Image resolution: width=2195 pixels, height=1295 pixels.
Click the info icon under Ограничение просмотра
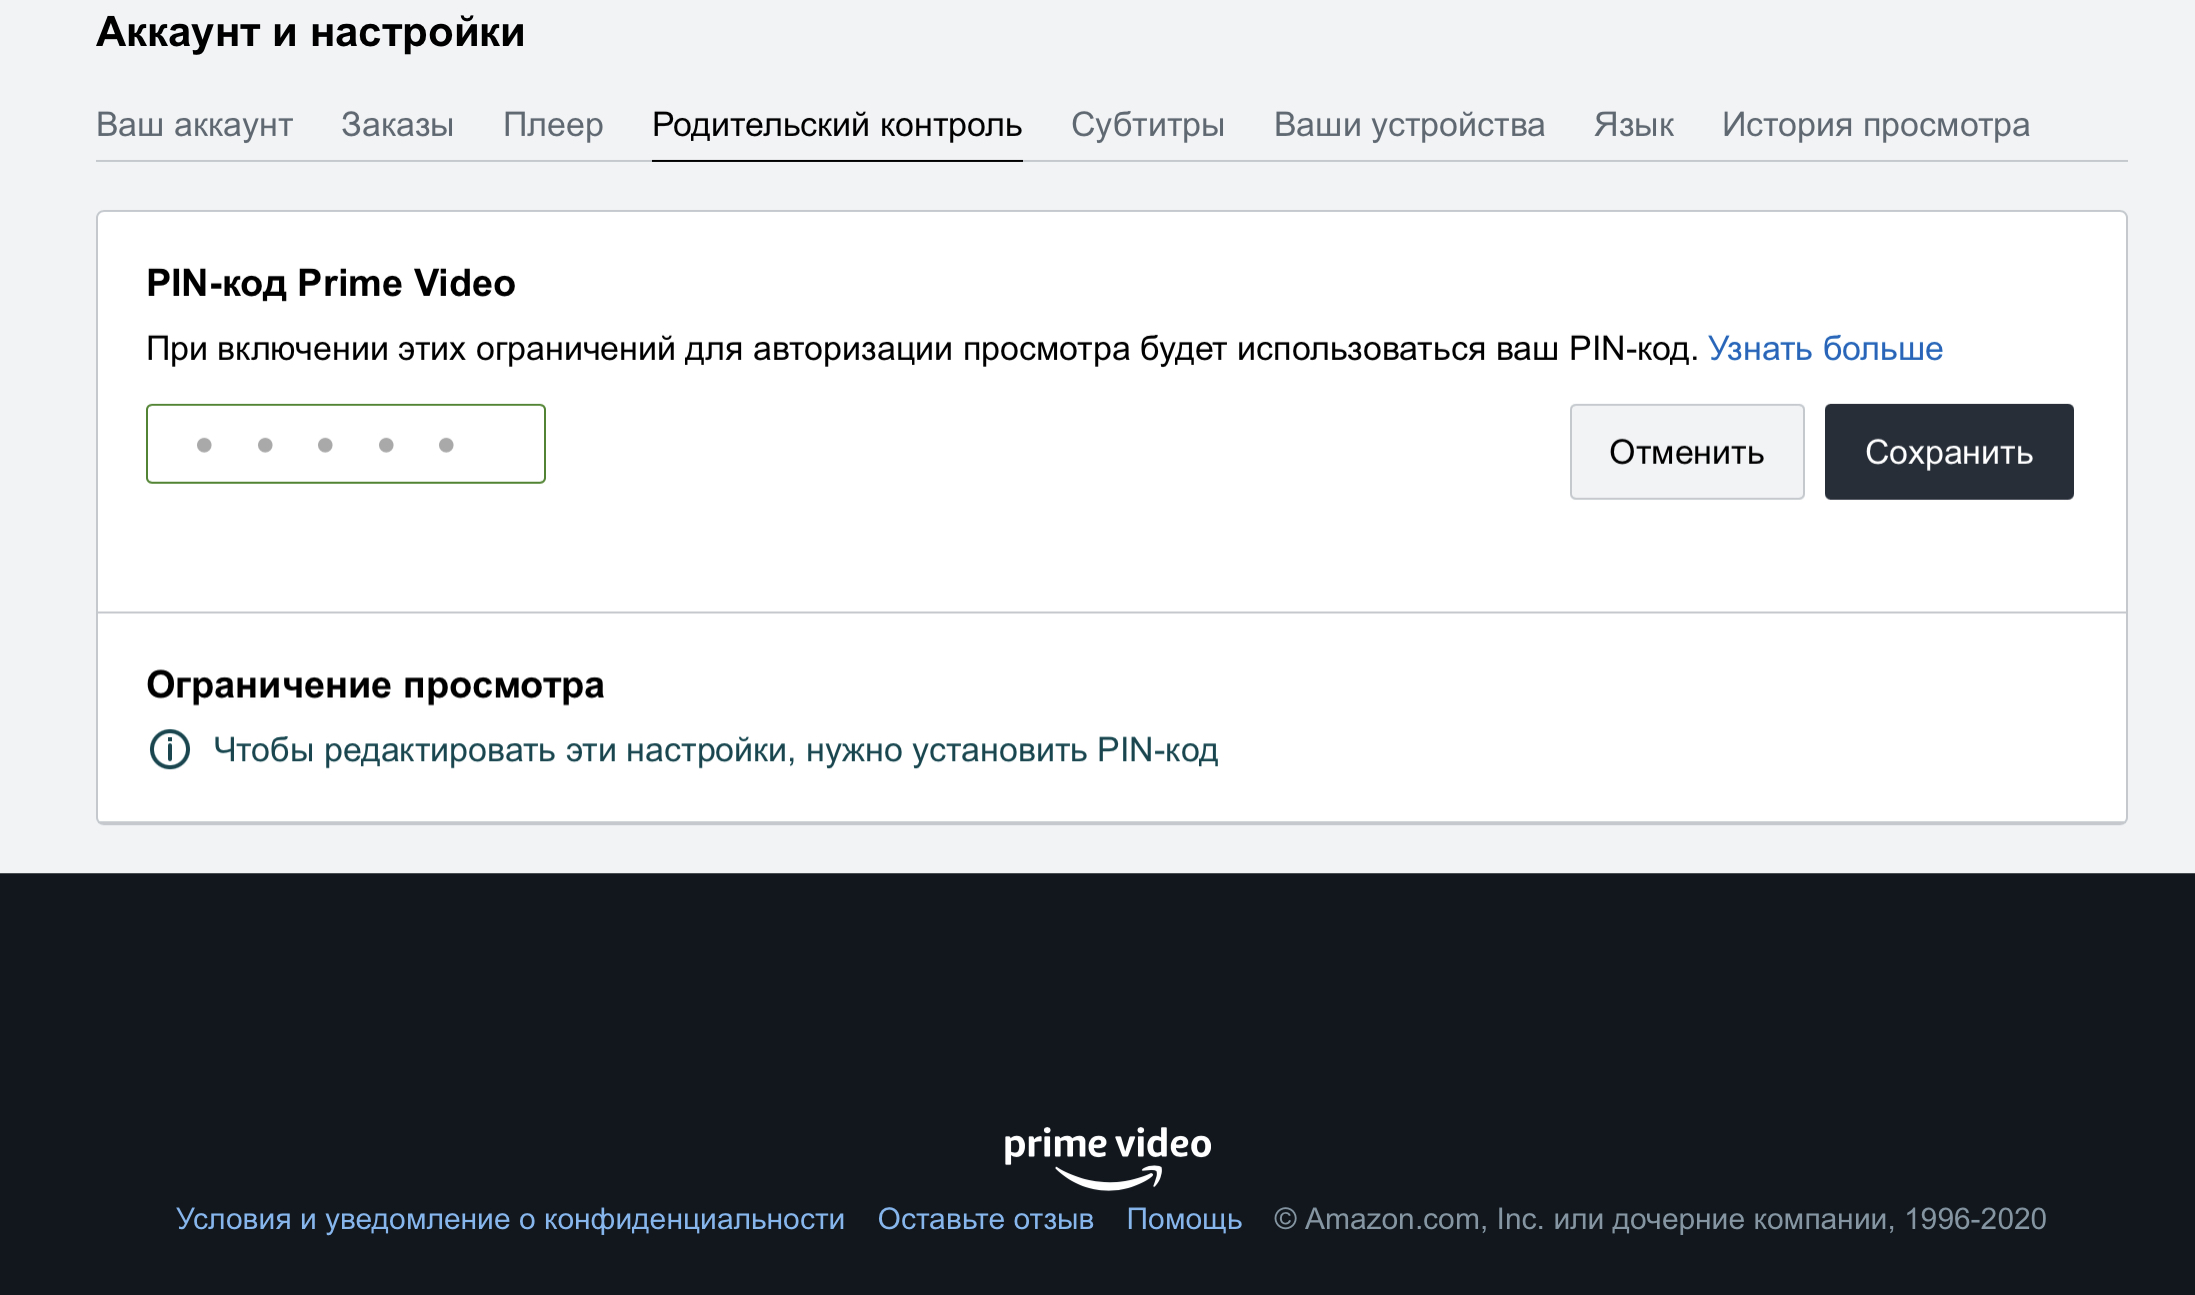click(170, 749)
